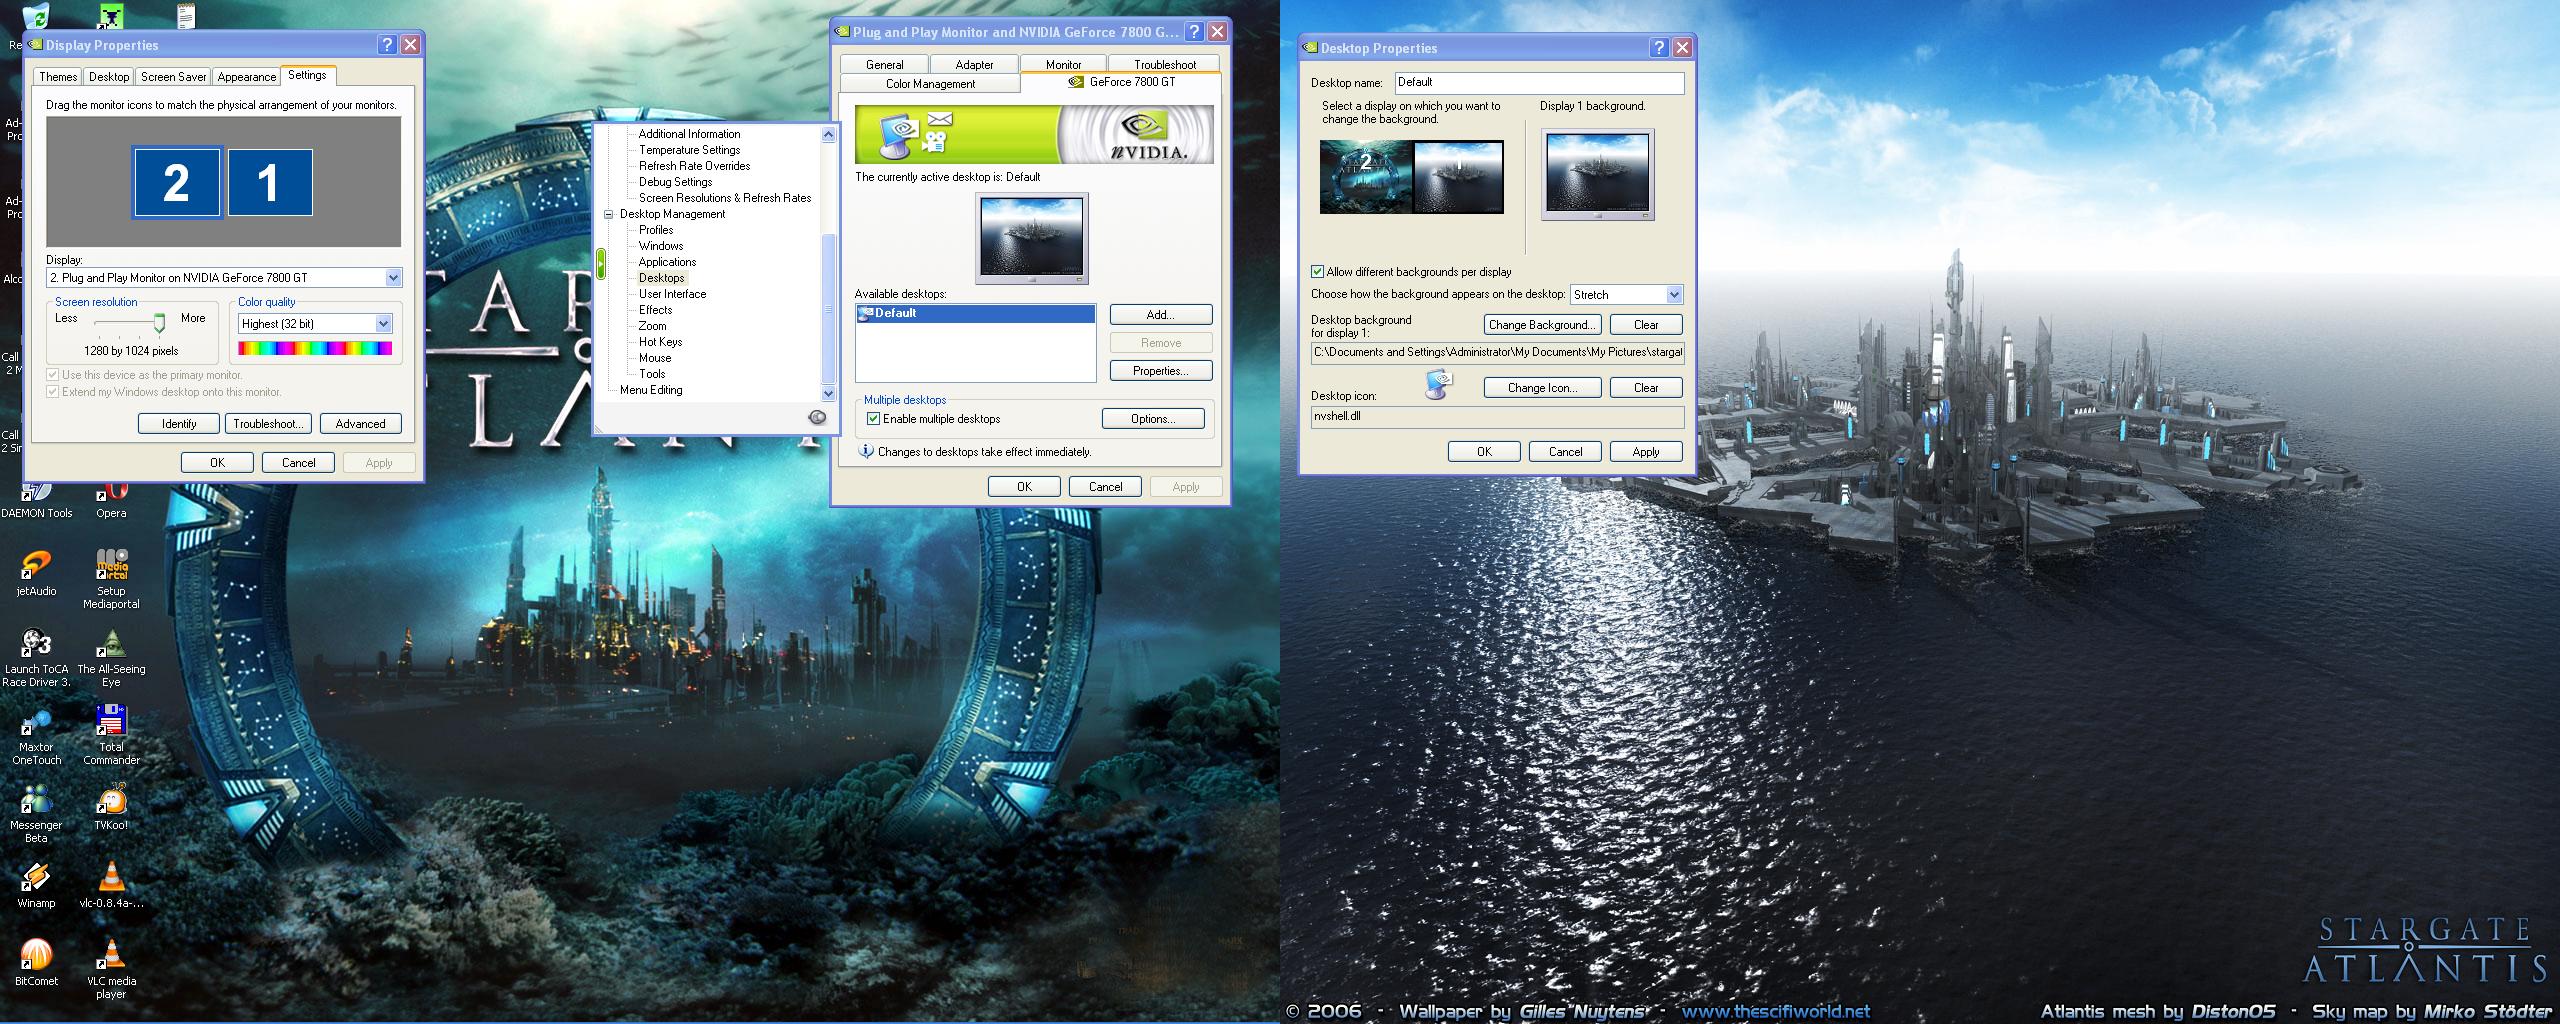Screen dimensions: 2560x1024
Task: Toggle Use this device as primary monitor
Action: click(x=53, y=375)
